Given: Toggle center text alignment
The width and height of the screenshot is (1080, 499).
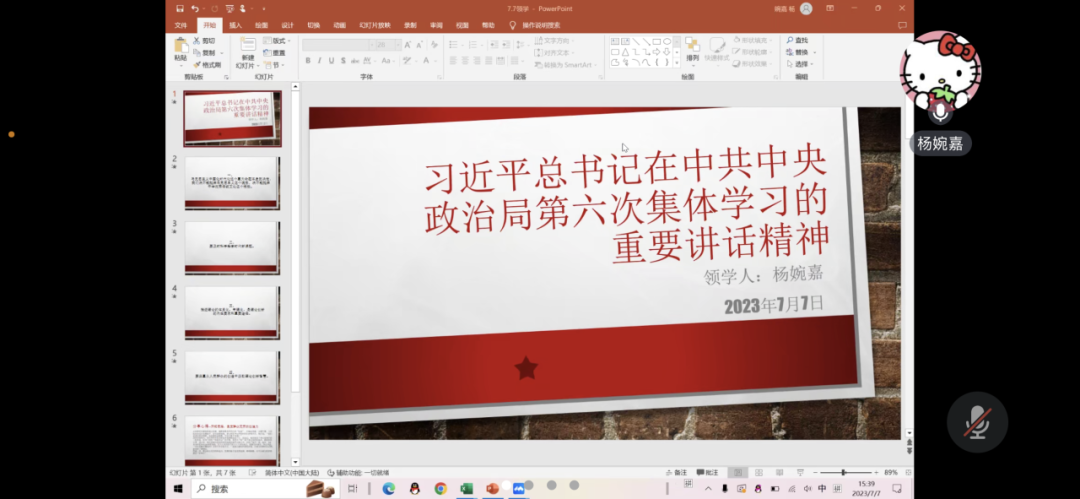Looking at the screenshot, I should click(x=466, y=61).
